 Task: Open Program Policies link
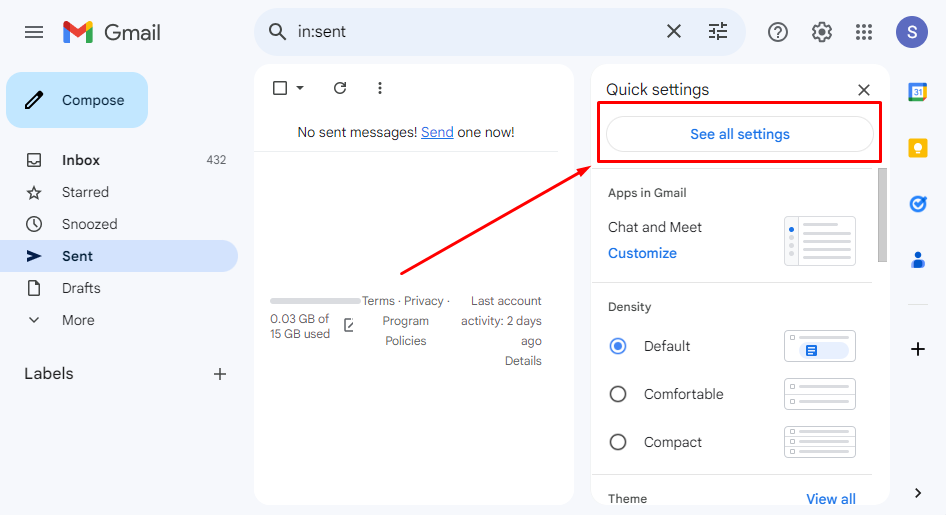pyautogui.click(x=405, y=330)
